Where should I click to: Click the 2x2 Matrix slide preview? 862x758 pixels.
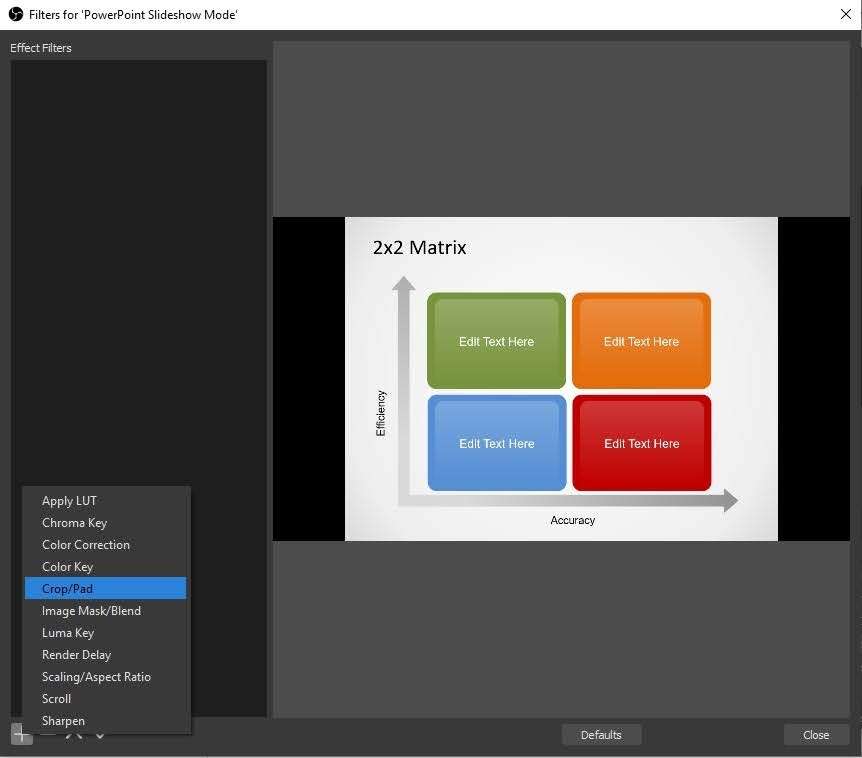click(x=561, y=379)
